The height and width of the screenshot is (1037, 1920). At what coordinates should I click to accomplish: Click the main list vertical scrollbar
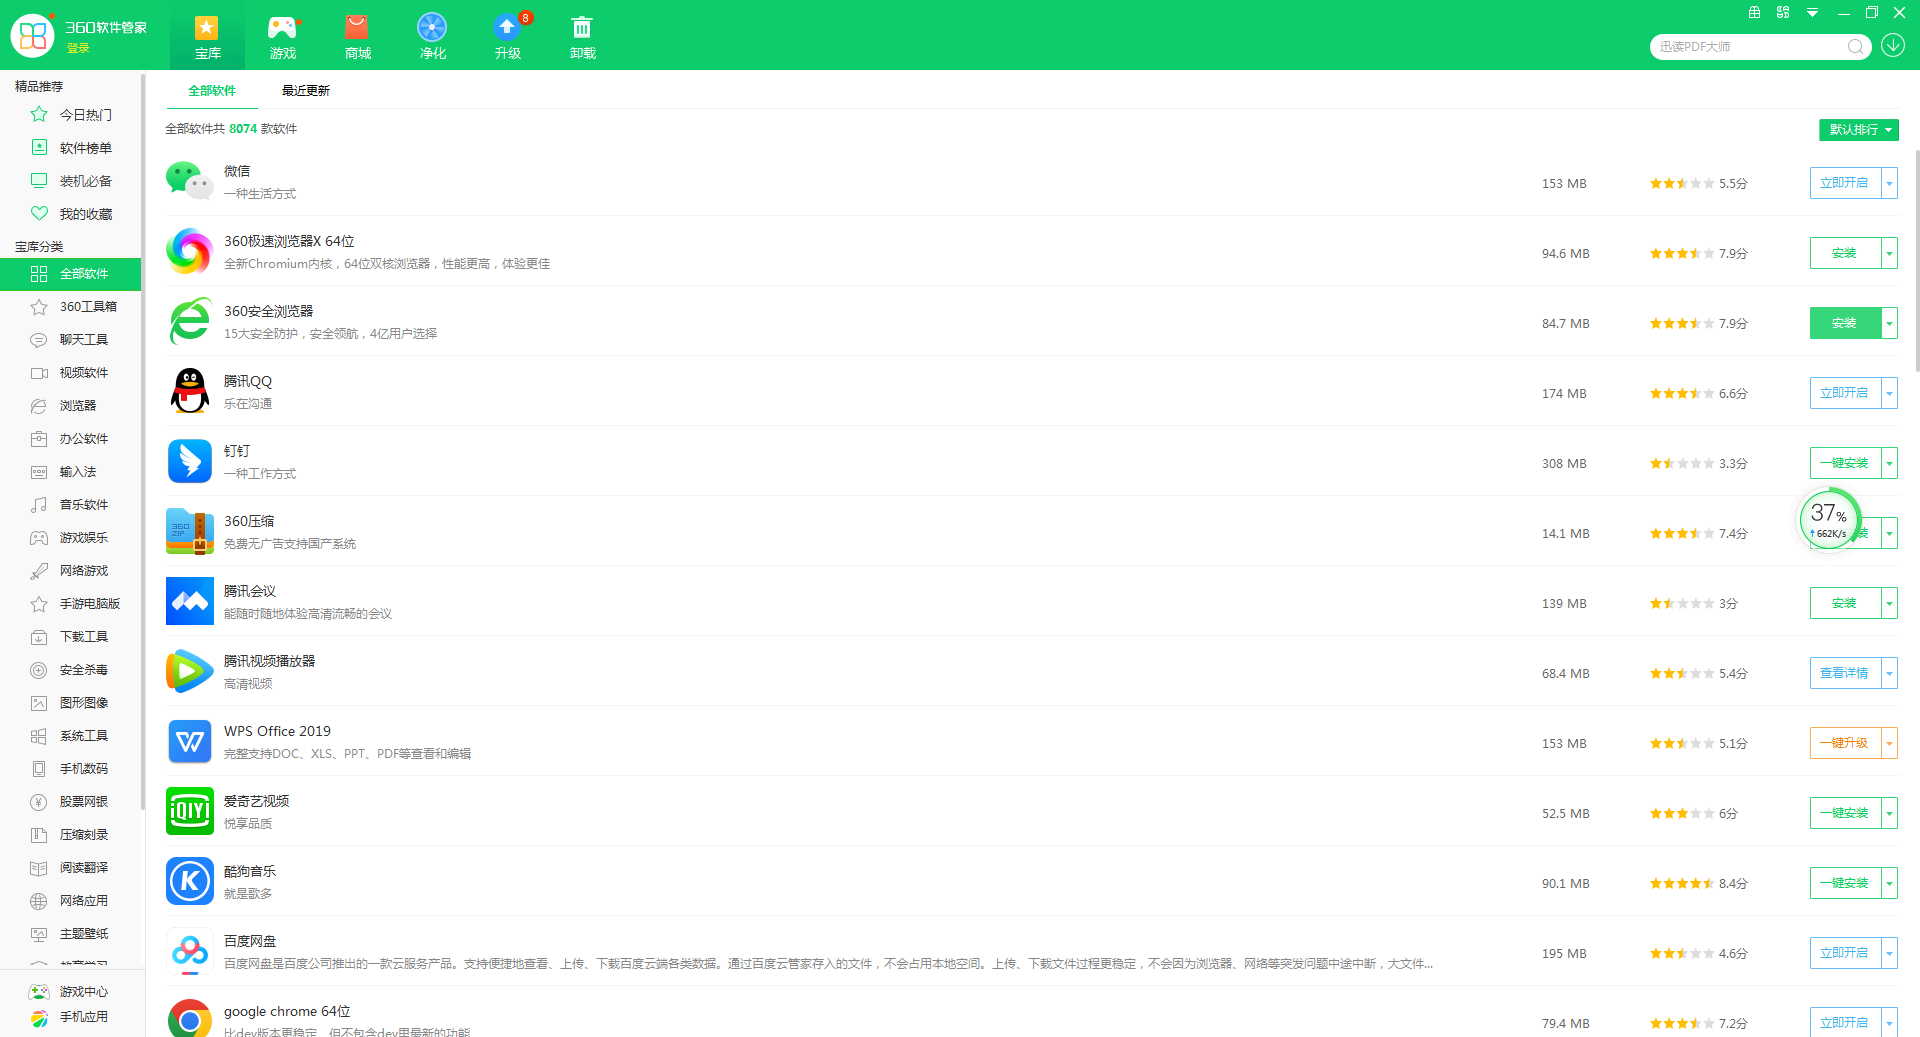(1916, 260)
